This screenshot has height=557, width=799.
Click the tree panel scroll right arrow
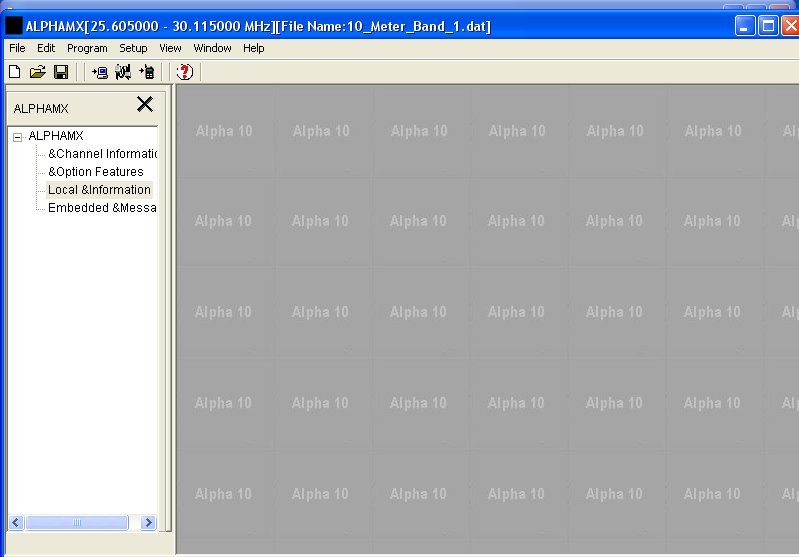pyautogui.click(x=148, y=523)
